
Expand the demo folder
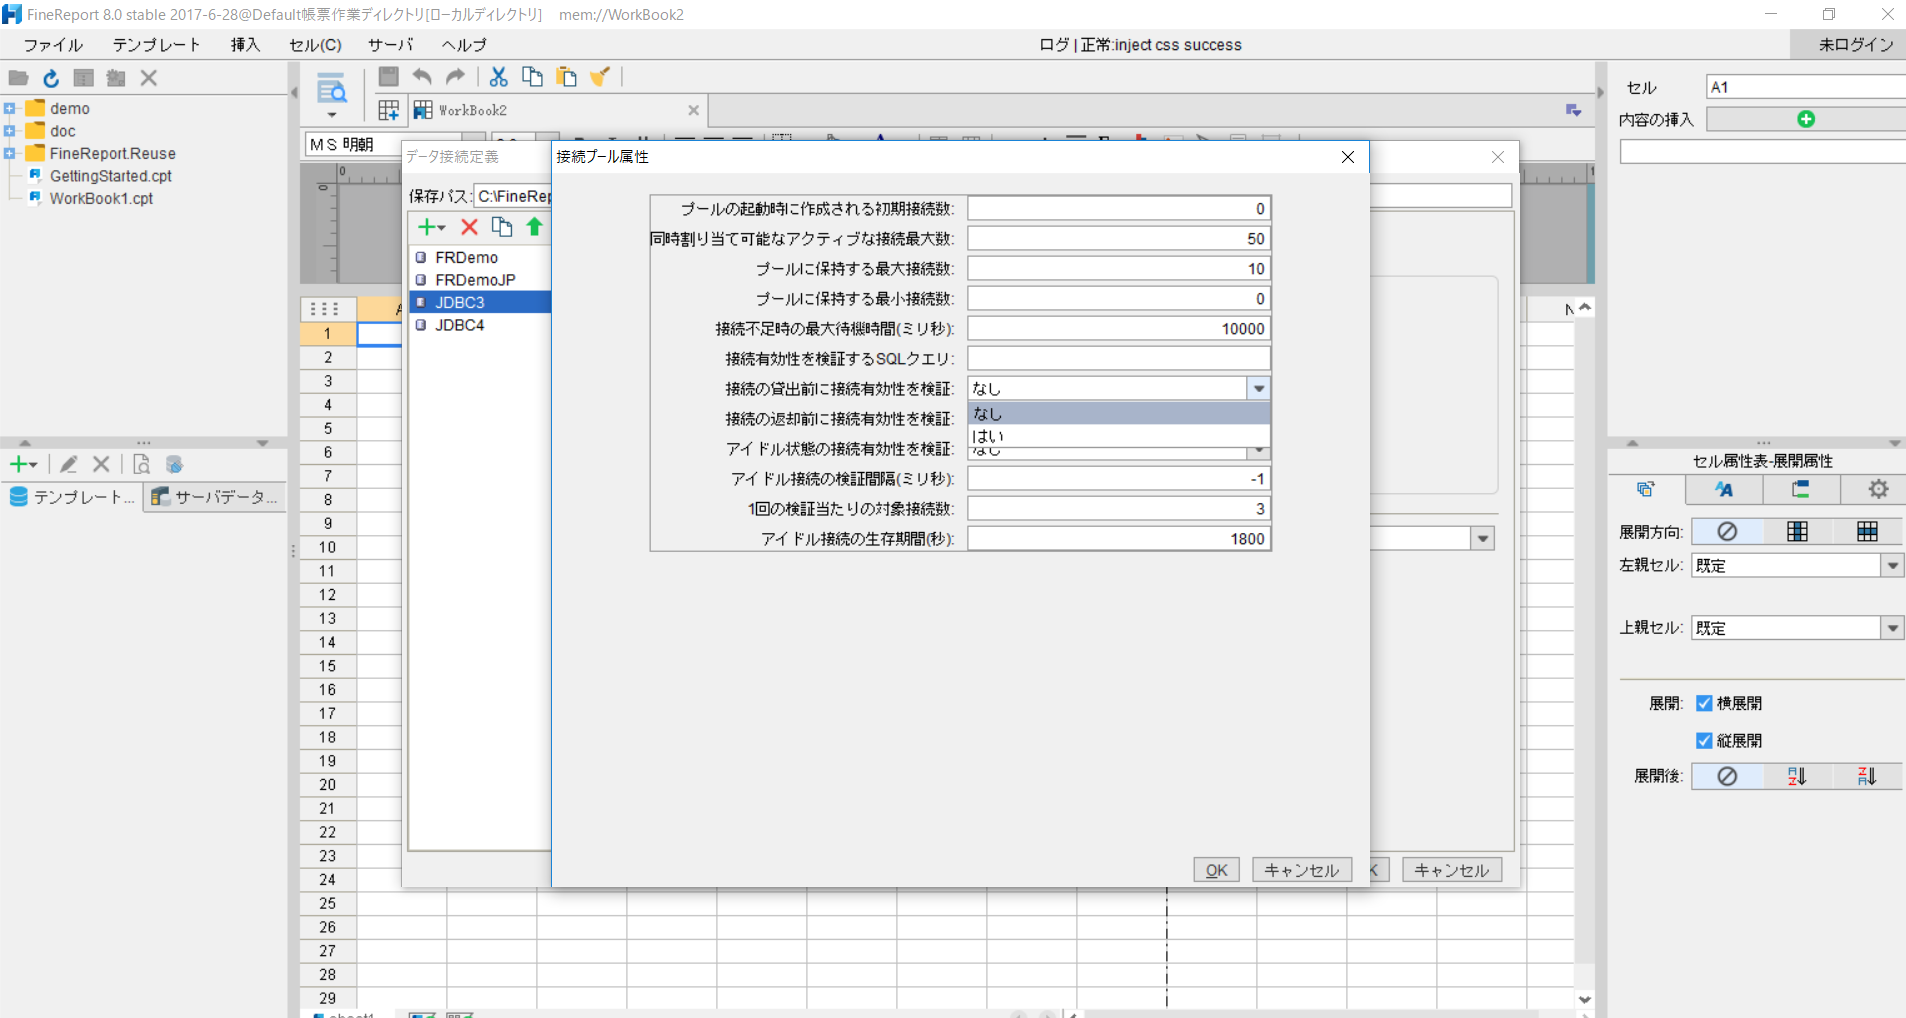[9, 108]
